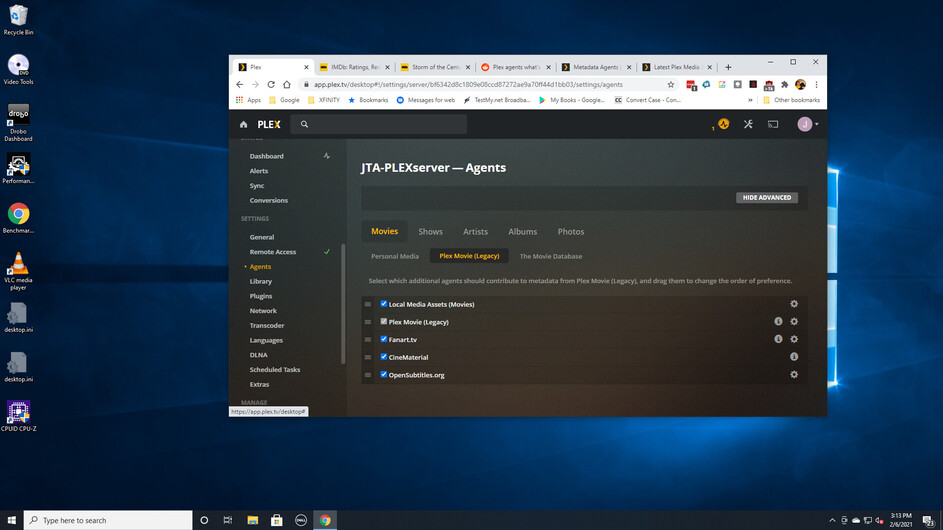
Task: Open Remote Access settings
Action: click(x=272, y=252)
